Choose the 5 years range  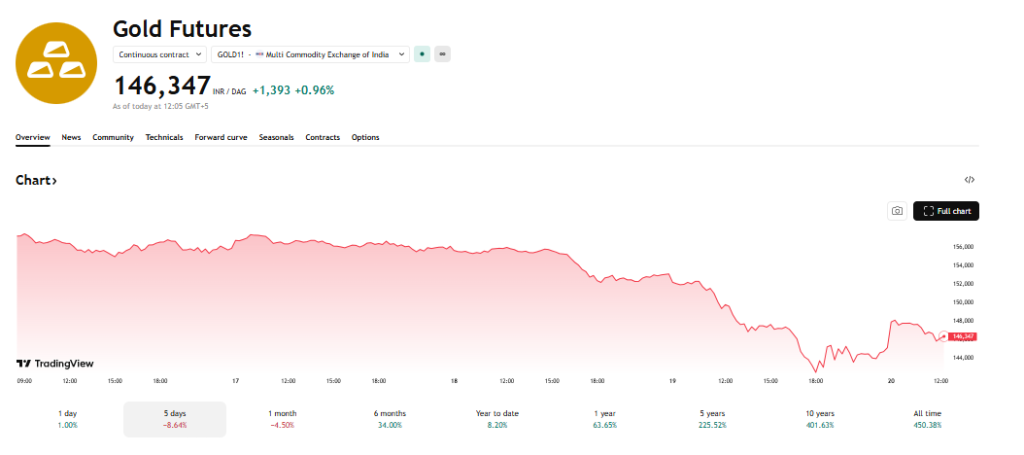(712, 419)
